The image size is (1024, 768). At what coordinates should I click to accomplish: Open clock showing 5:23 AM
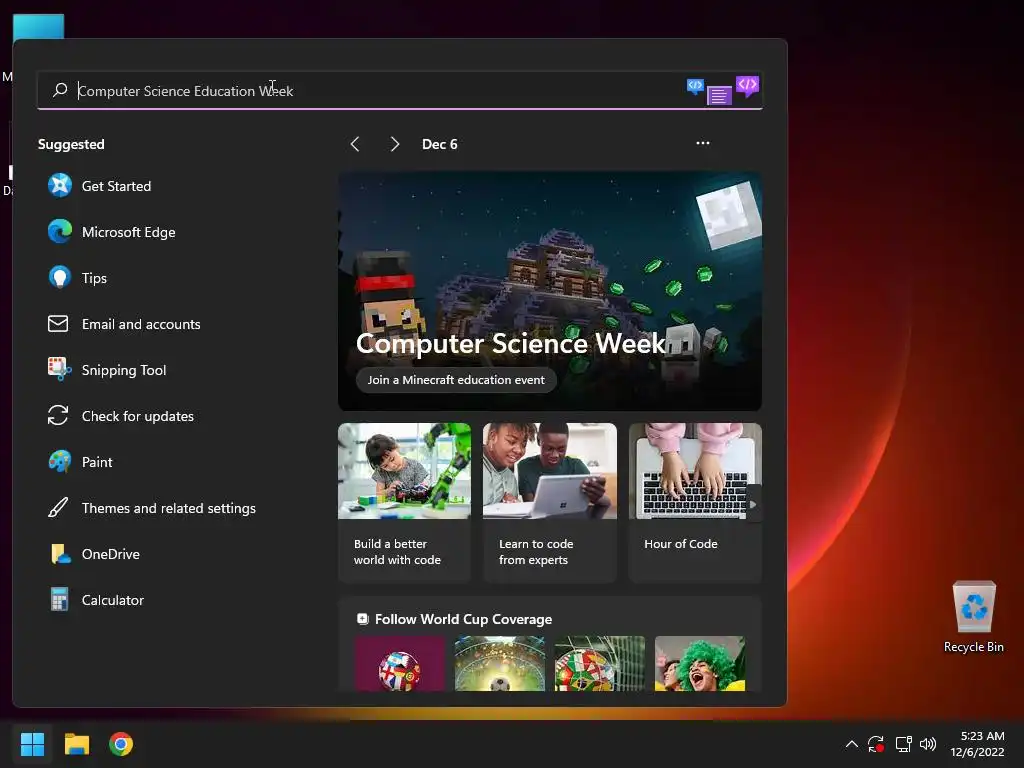coord(977,744)
